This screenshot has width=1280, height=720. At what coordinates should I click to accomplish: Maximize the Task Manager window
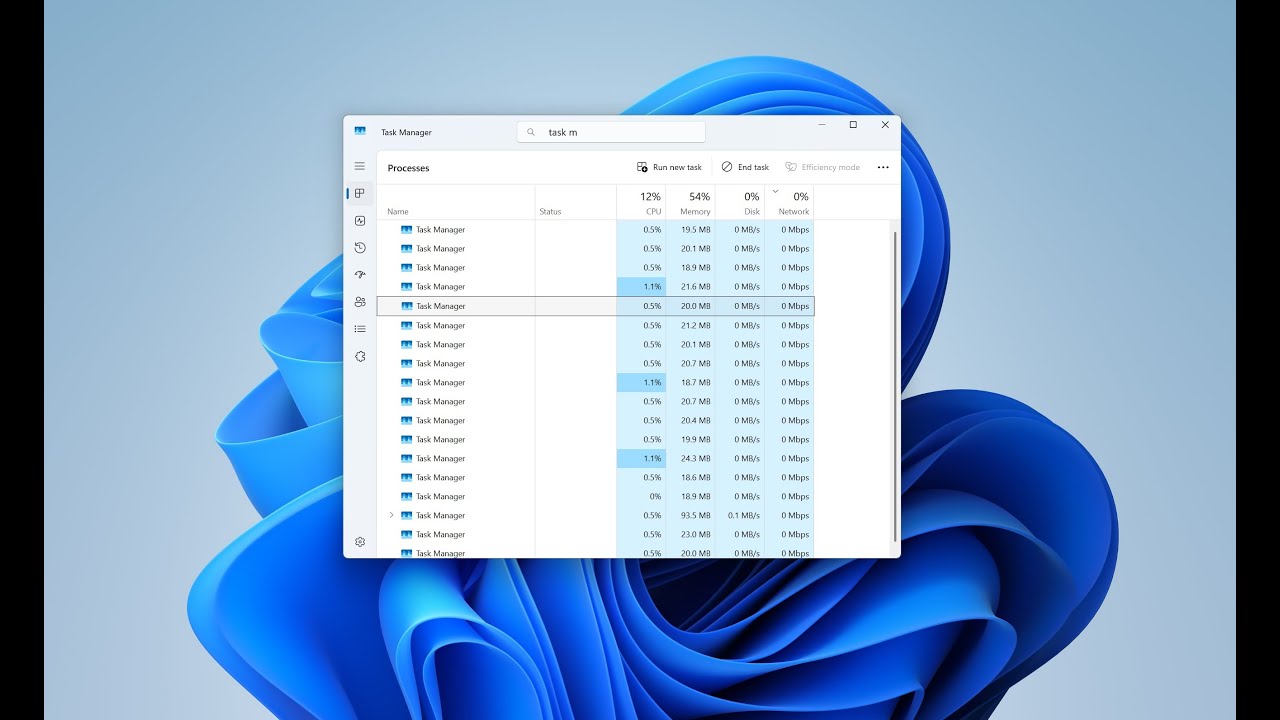tap(853, 125)
